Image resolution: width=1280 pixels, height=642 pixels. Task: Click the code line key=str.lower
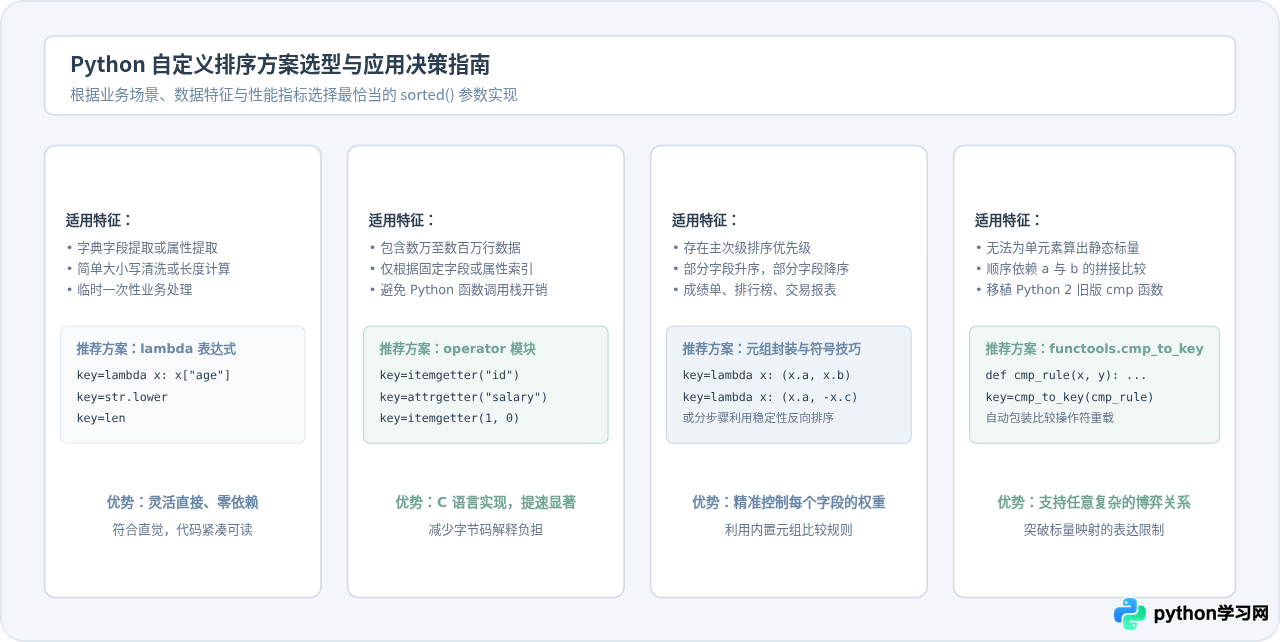coord(122,396)
